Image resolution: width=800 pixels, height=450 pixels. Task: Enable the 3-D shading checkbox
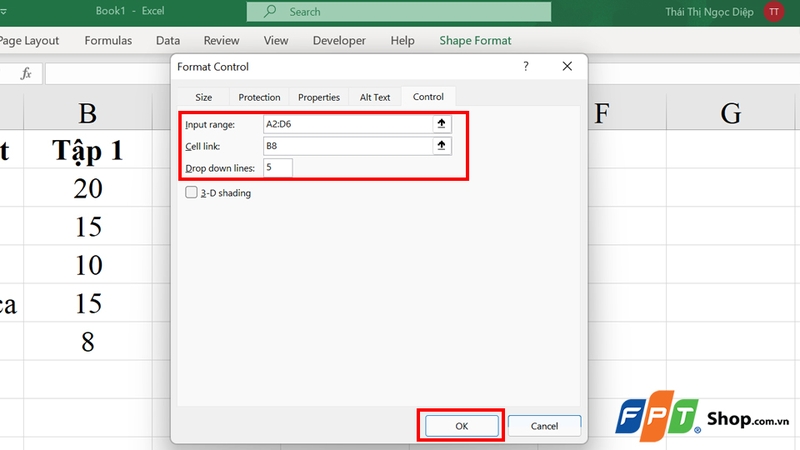pos(191,192)
